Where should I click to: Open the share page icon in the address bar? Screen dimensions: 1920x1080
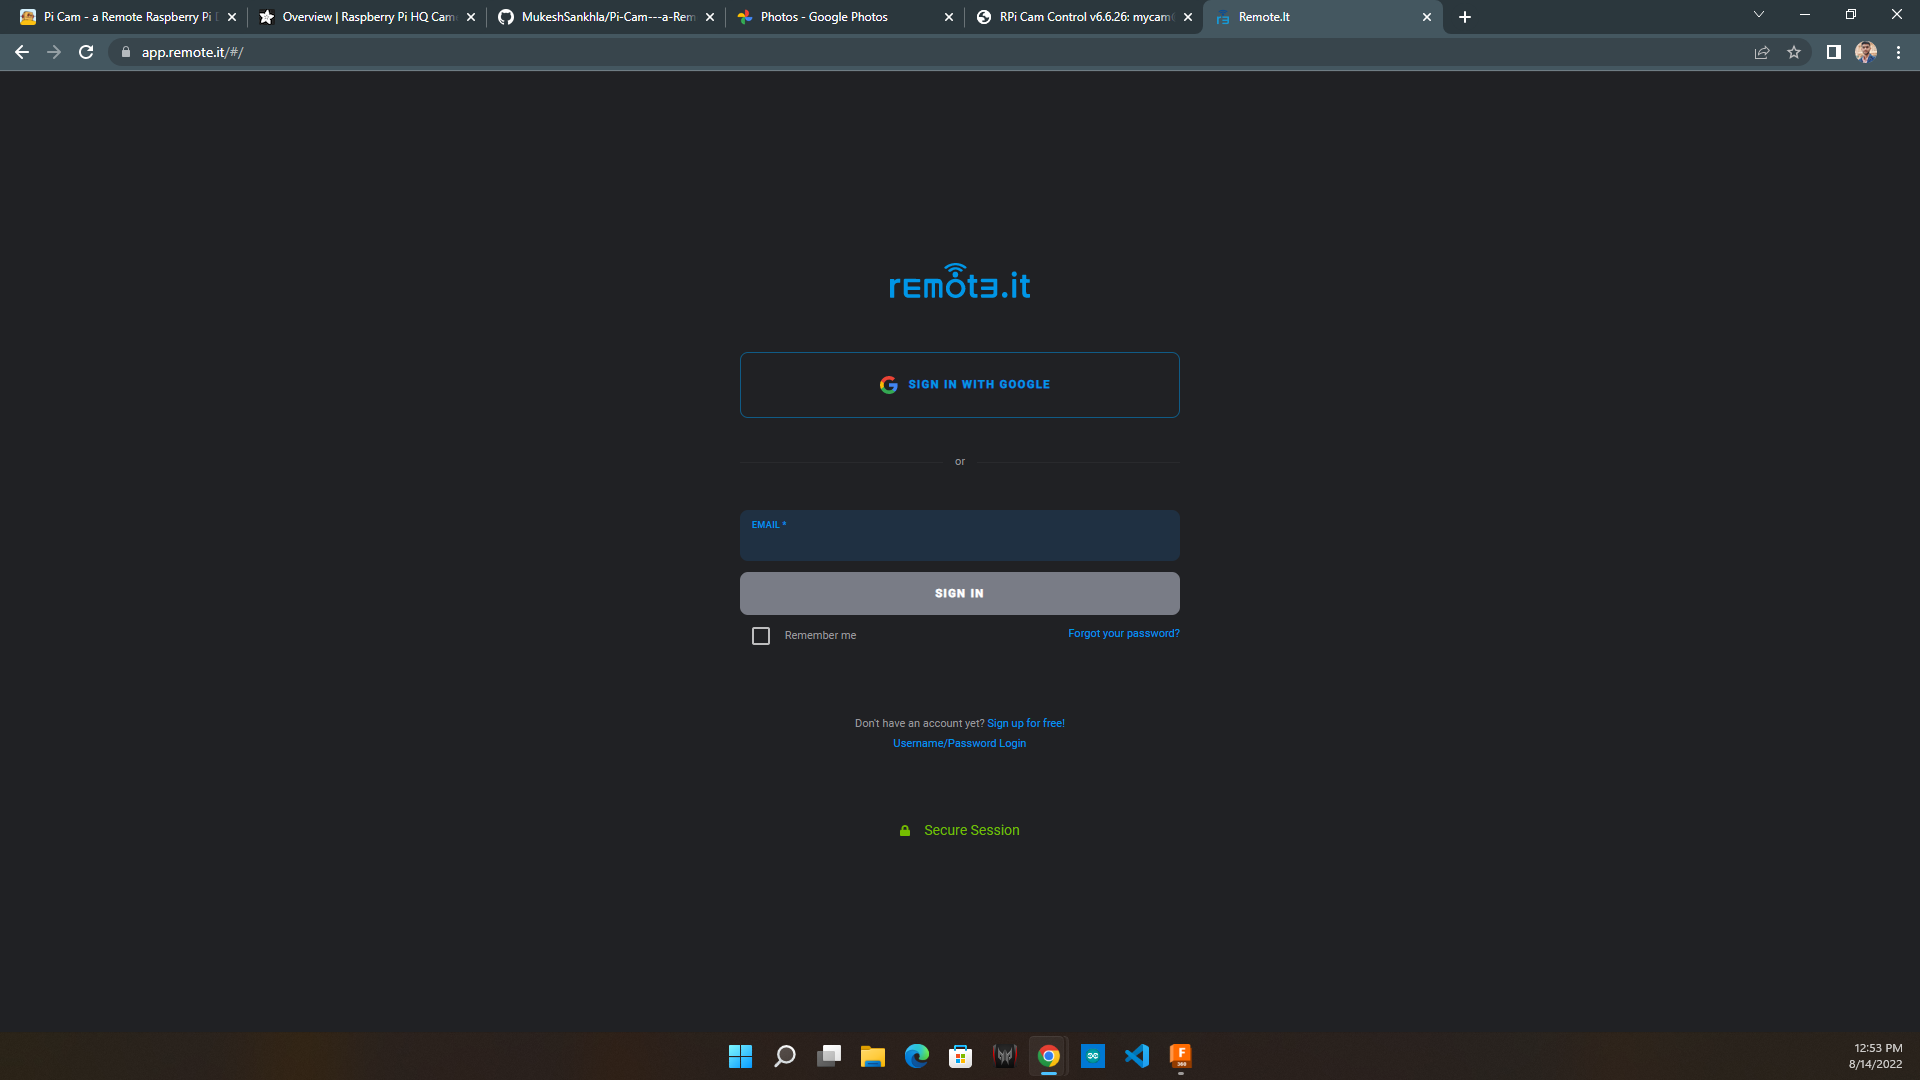tap(1762, 52)
